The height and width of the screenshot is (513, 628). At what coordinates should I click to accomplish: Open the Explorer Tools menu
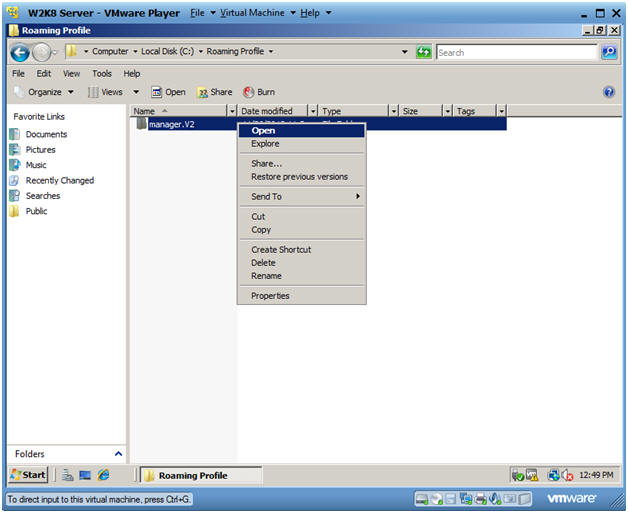[102, 74]
